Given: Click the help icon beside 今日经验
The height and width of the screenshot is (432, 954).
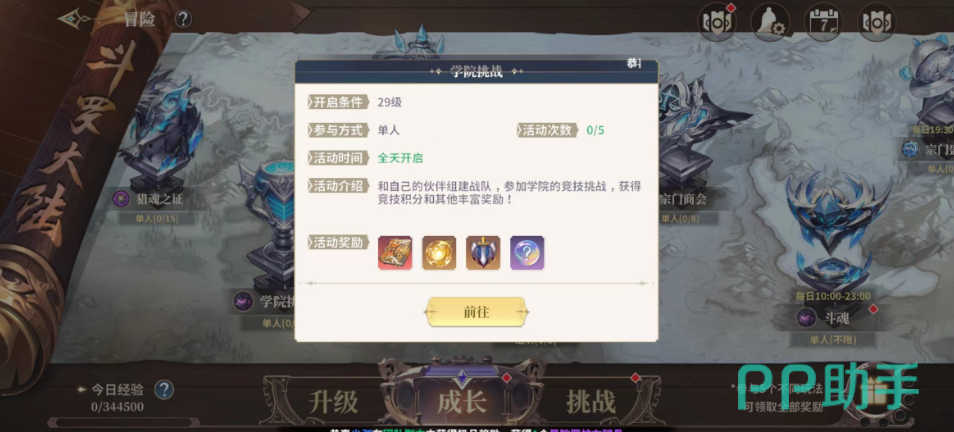Looking at the screenshot, I should pyautogui.click(x=164, y=390).
